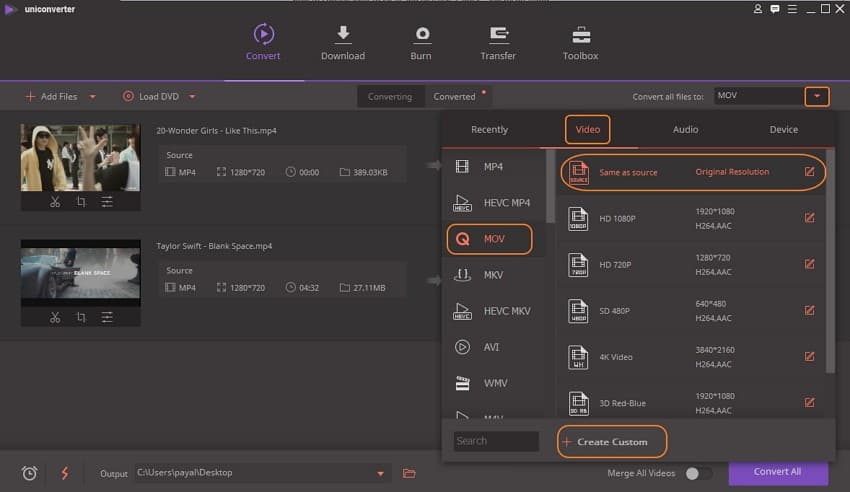This screenshot has width=850, height=492.
Task: Select MKV in the format list
Action: pos(493,275)
